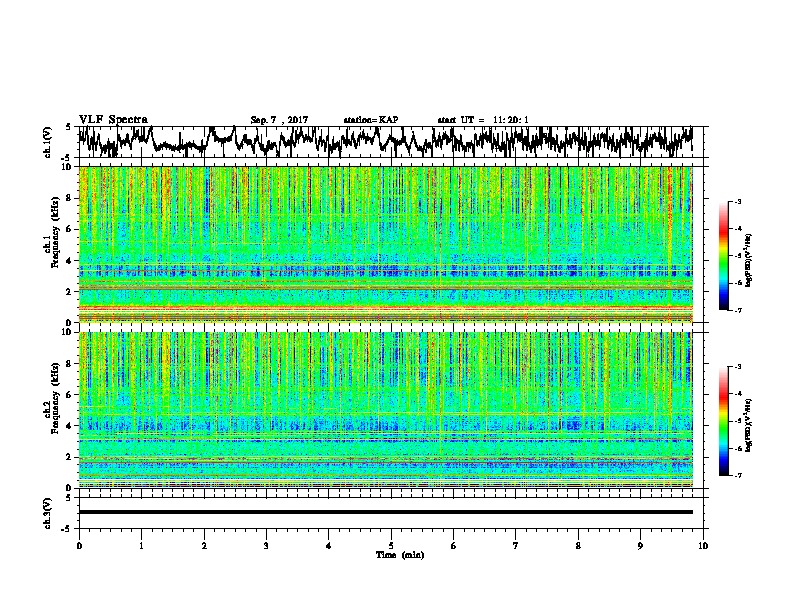This screenshot has height=612, width=792.
Task: Click time-axis tick label "2"
Action: click(x=204, y=545)
